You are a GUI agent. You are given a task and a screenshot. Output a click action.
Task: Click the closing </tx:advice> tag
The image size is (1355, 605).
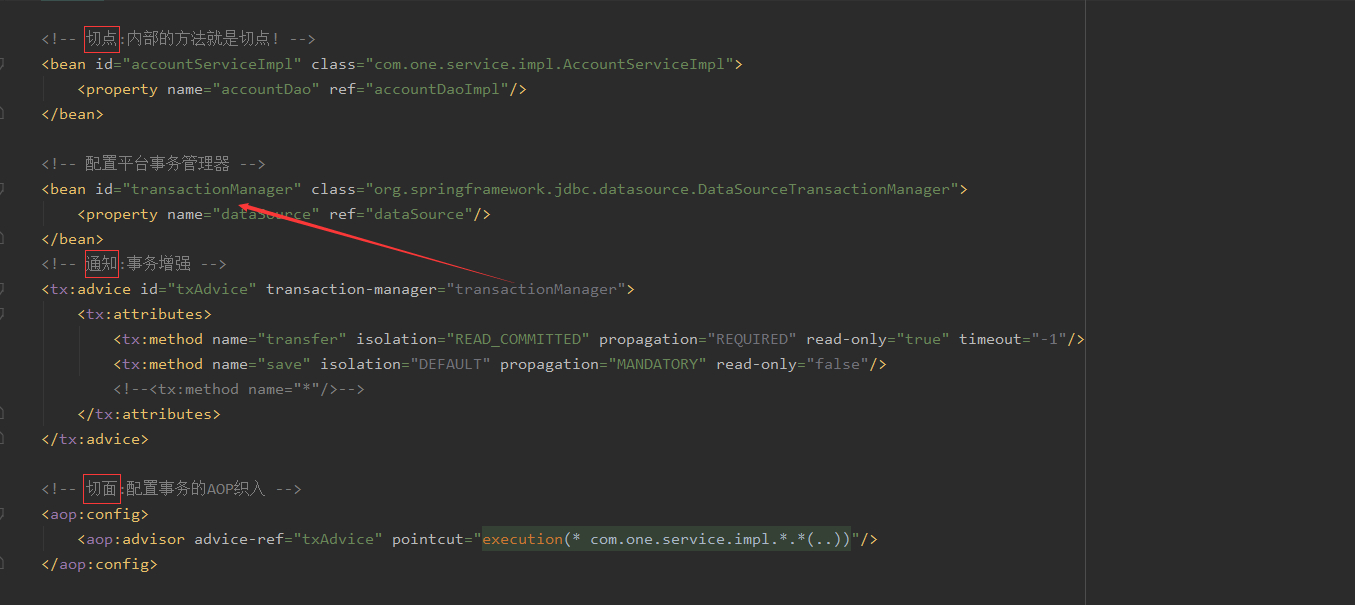pos(95,439)
